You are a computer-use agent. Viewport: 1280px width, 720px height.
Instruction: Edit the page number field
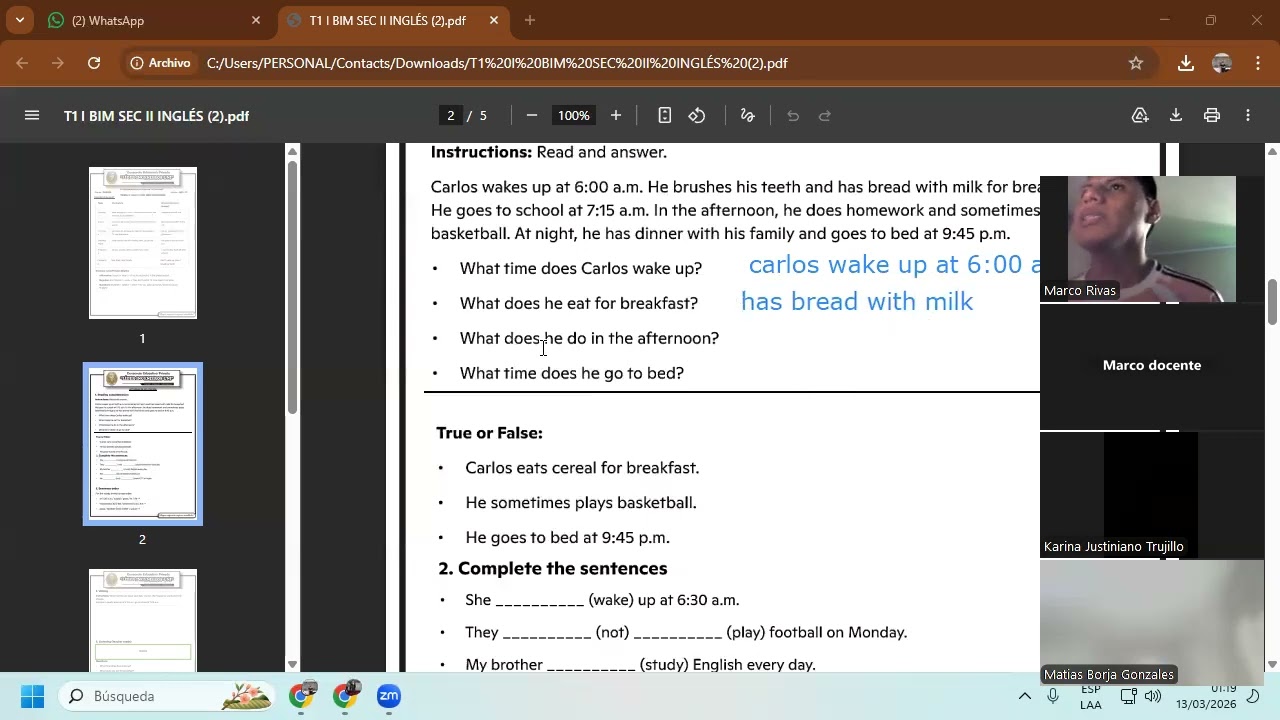451,116
